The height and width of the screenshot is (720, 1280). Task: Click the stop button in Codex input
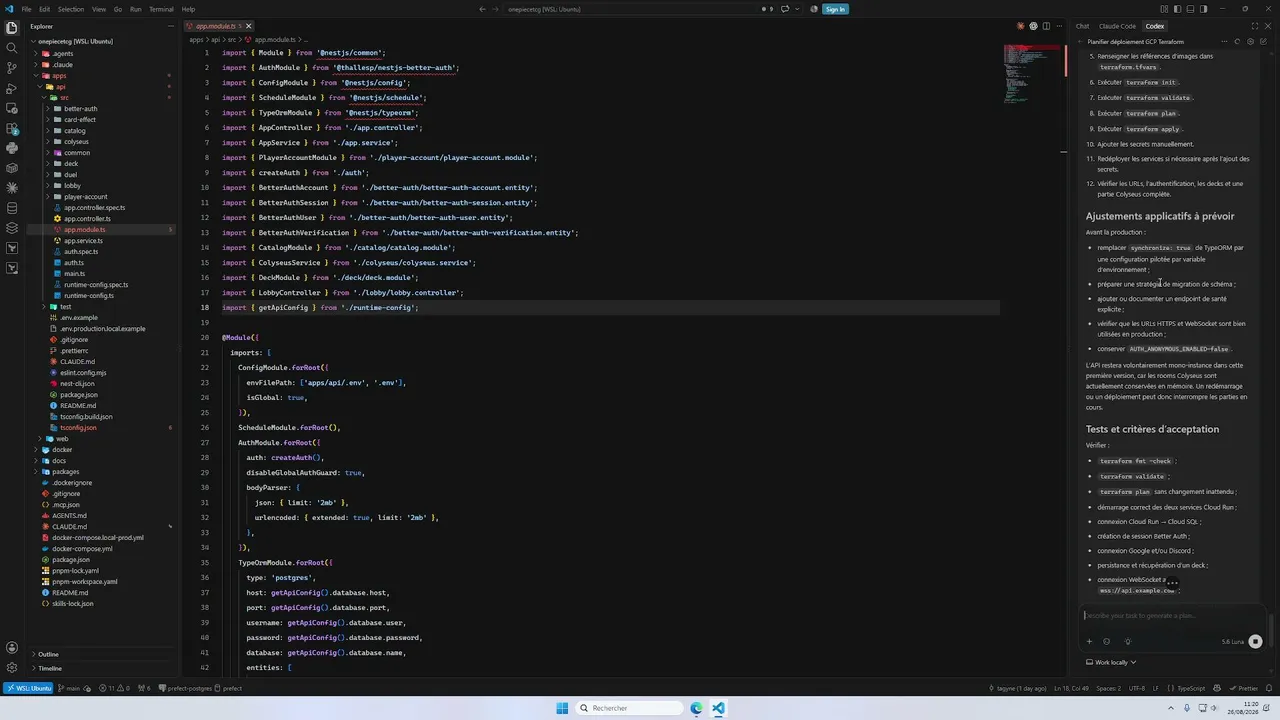click(1255, 642)
